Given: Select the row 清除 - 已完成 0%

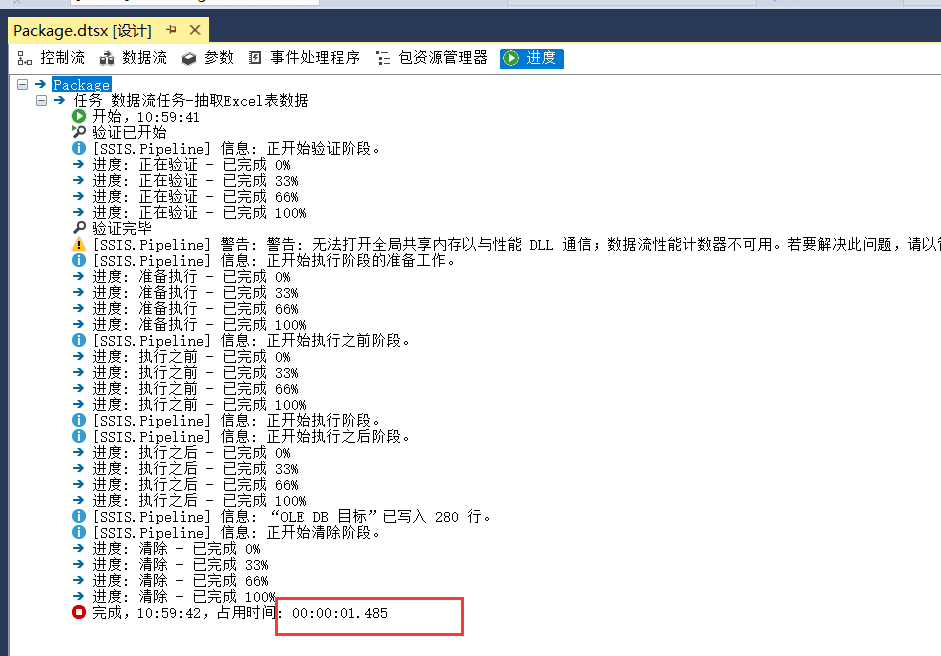Looking at the screenshot, I should click(x=176, y=549).
